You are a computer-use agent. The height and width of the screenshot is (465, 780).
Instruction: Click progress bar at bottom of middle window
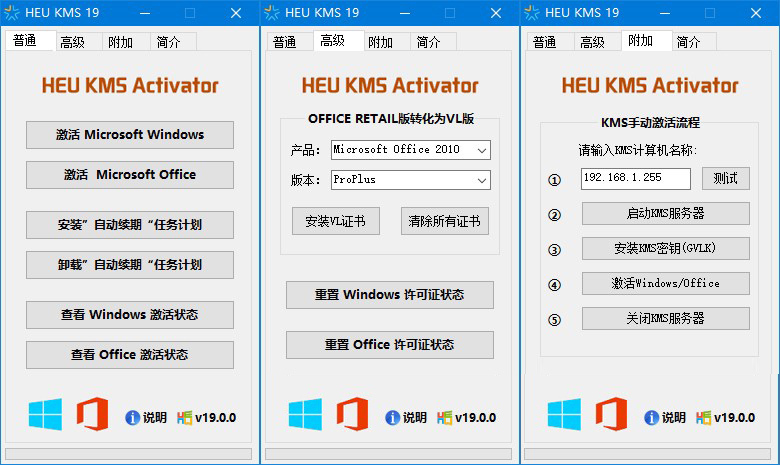[x=389, y=454]
